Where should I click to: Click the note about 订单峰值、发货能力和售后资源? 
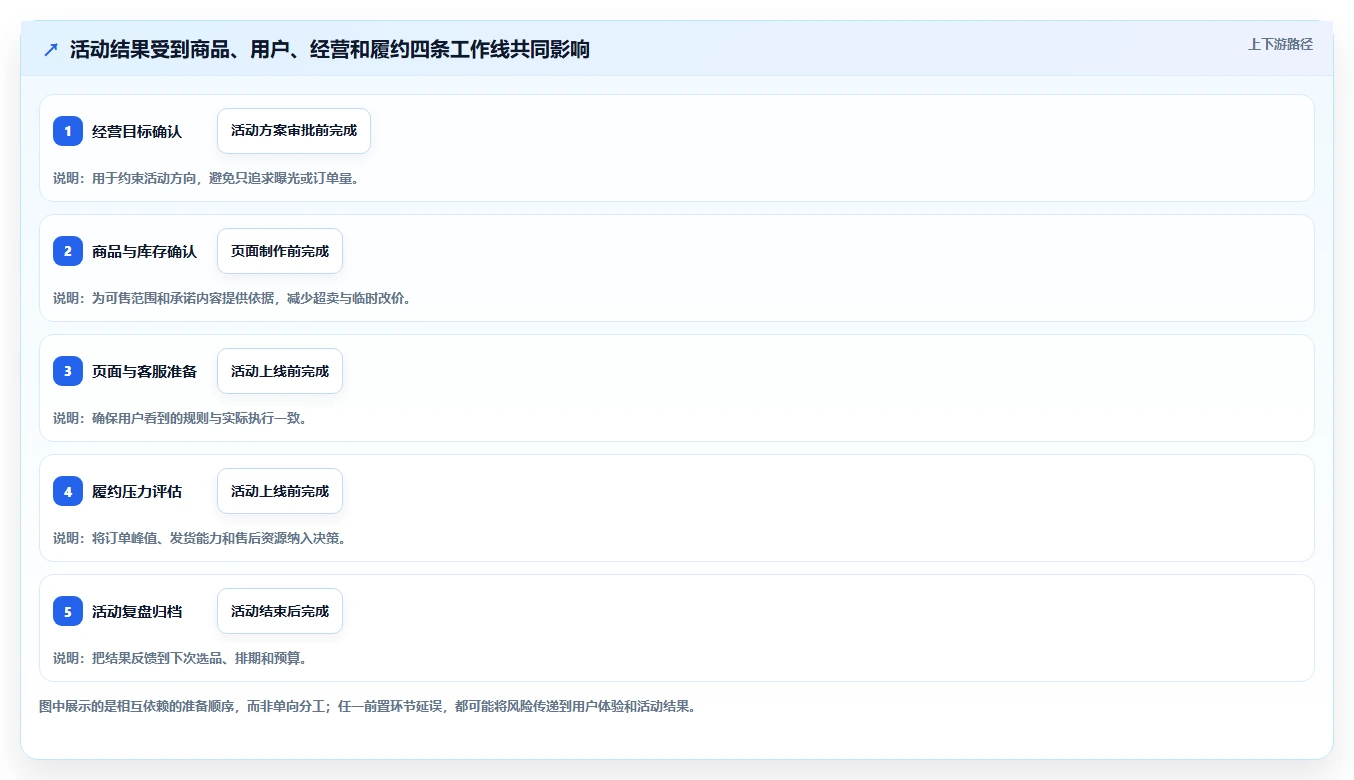click(x=200, y=538)
